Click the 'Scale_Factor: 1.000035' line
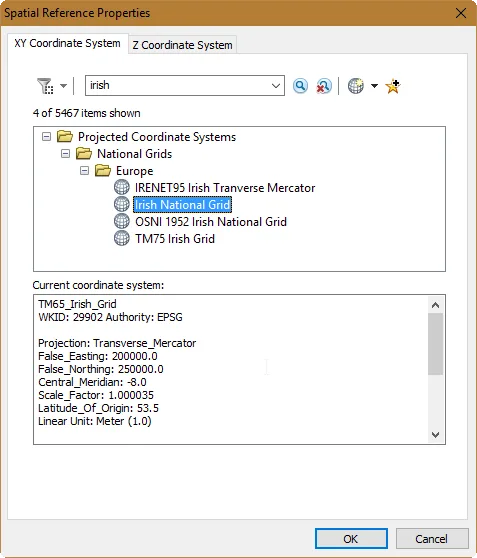 tap(96, 395)
